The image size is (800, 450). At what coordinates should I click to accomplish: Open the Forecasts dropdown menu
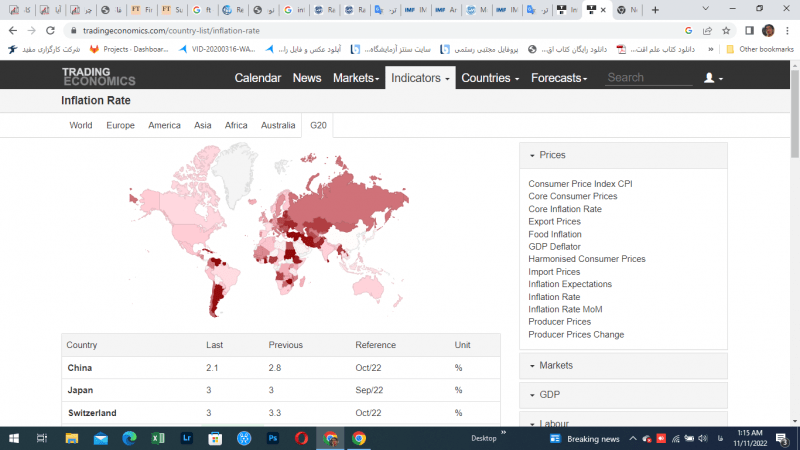562,78
